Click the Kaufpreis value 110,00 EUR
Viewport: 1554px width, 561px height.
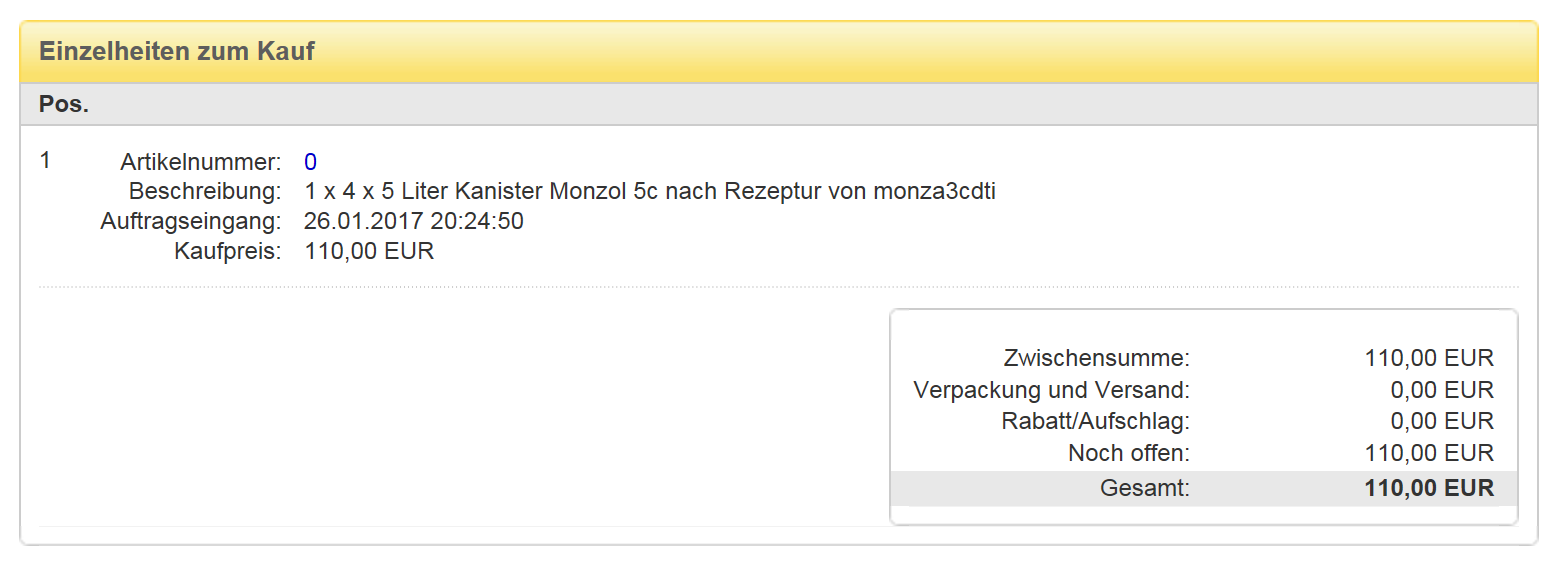tap(369, 251)
